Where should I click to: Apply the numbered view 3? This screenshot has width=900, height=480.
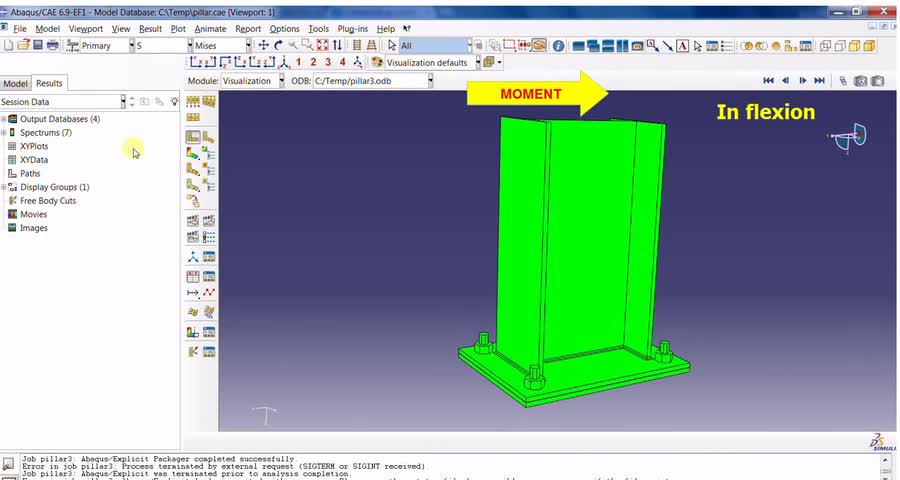click(x=328, y=62)
